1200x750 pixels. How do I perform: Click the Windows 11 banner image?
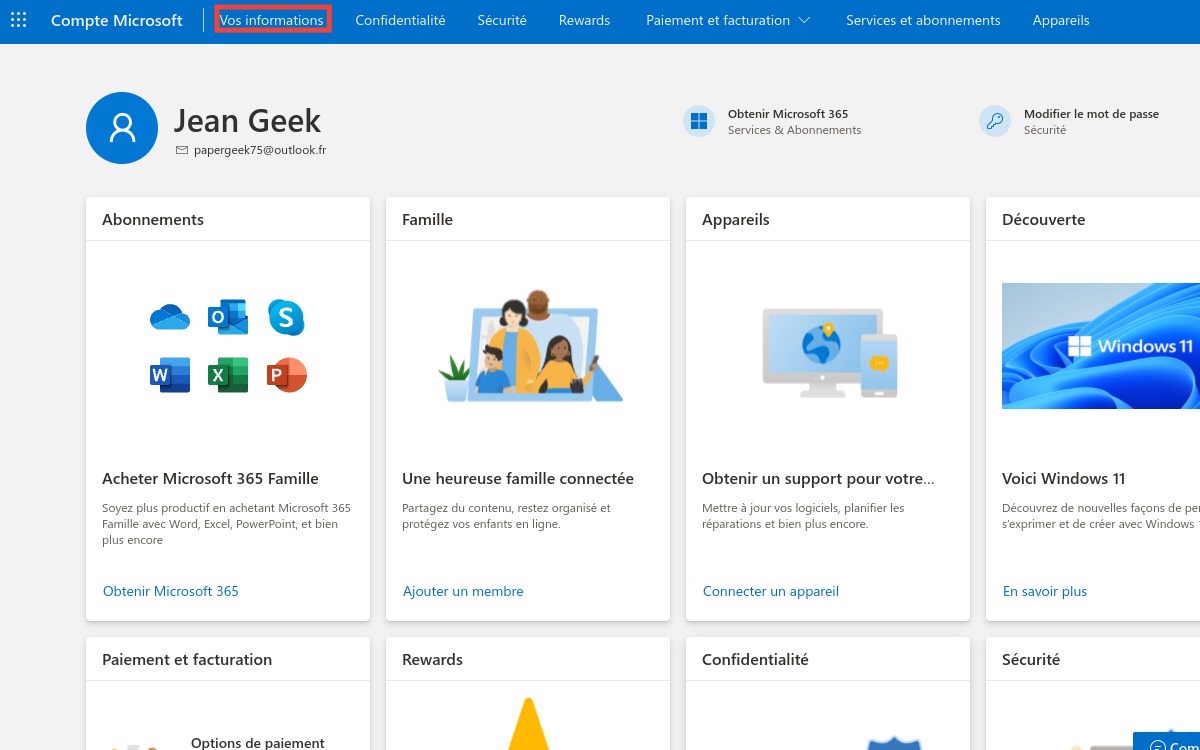1101,346
